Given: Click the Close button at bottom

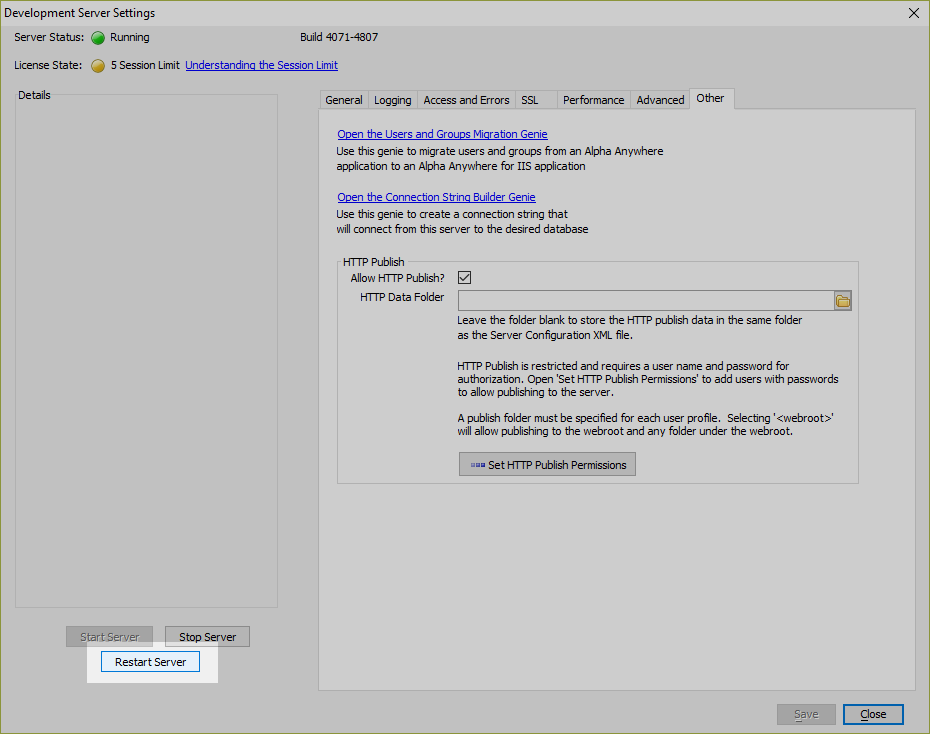Looking at the screenshot, I should pyautogui.click(x=873, y=714).
